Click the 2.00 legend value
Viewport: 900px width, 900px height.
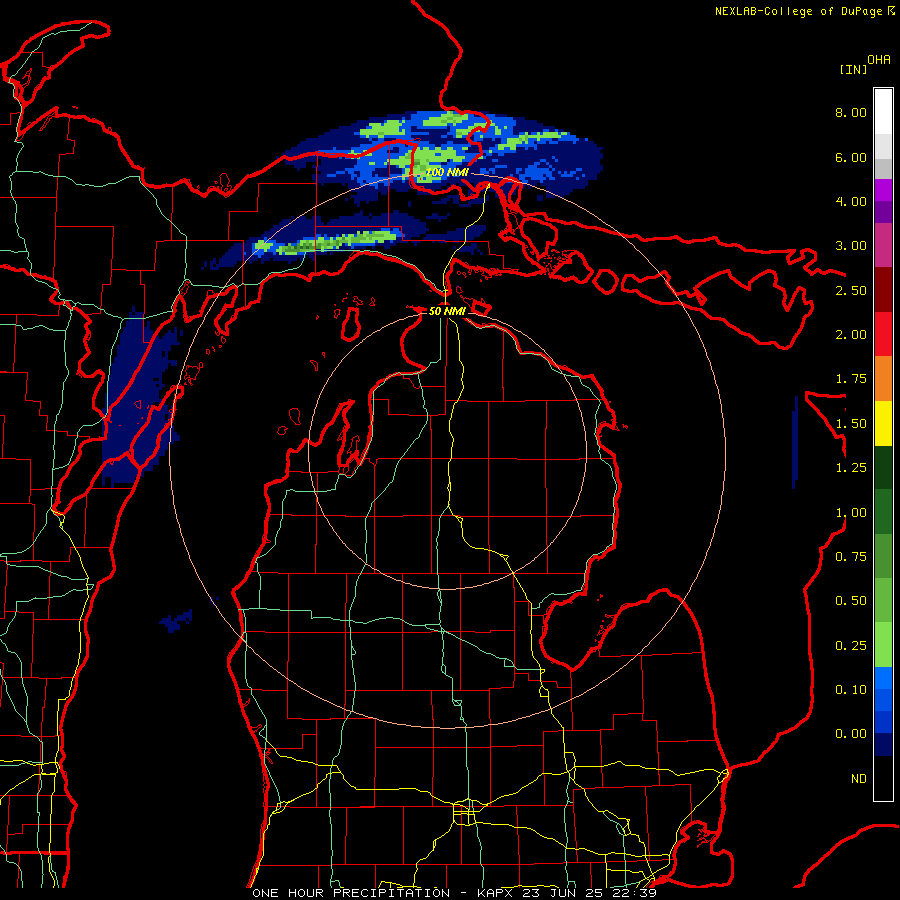coord(851,335)
